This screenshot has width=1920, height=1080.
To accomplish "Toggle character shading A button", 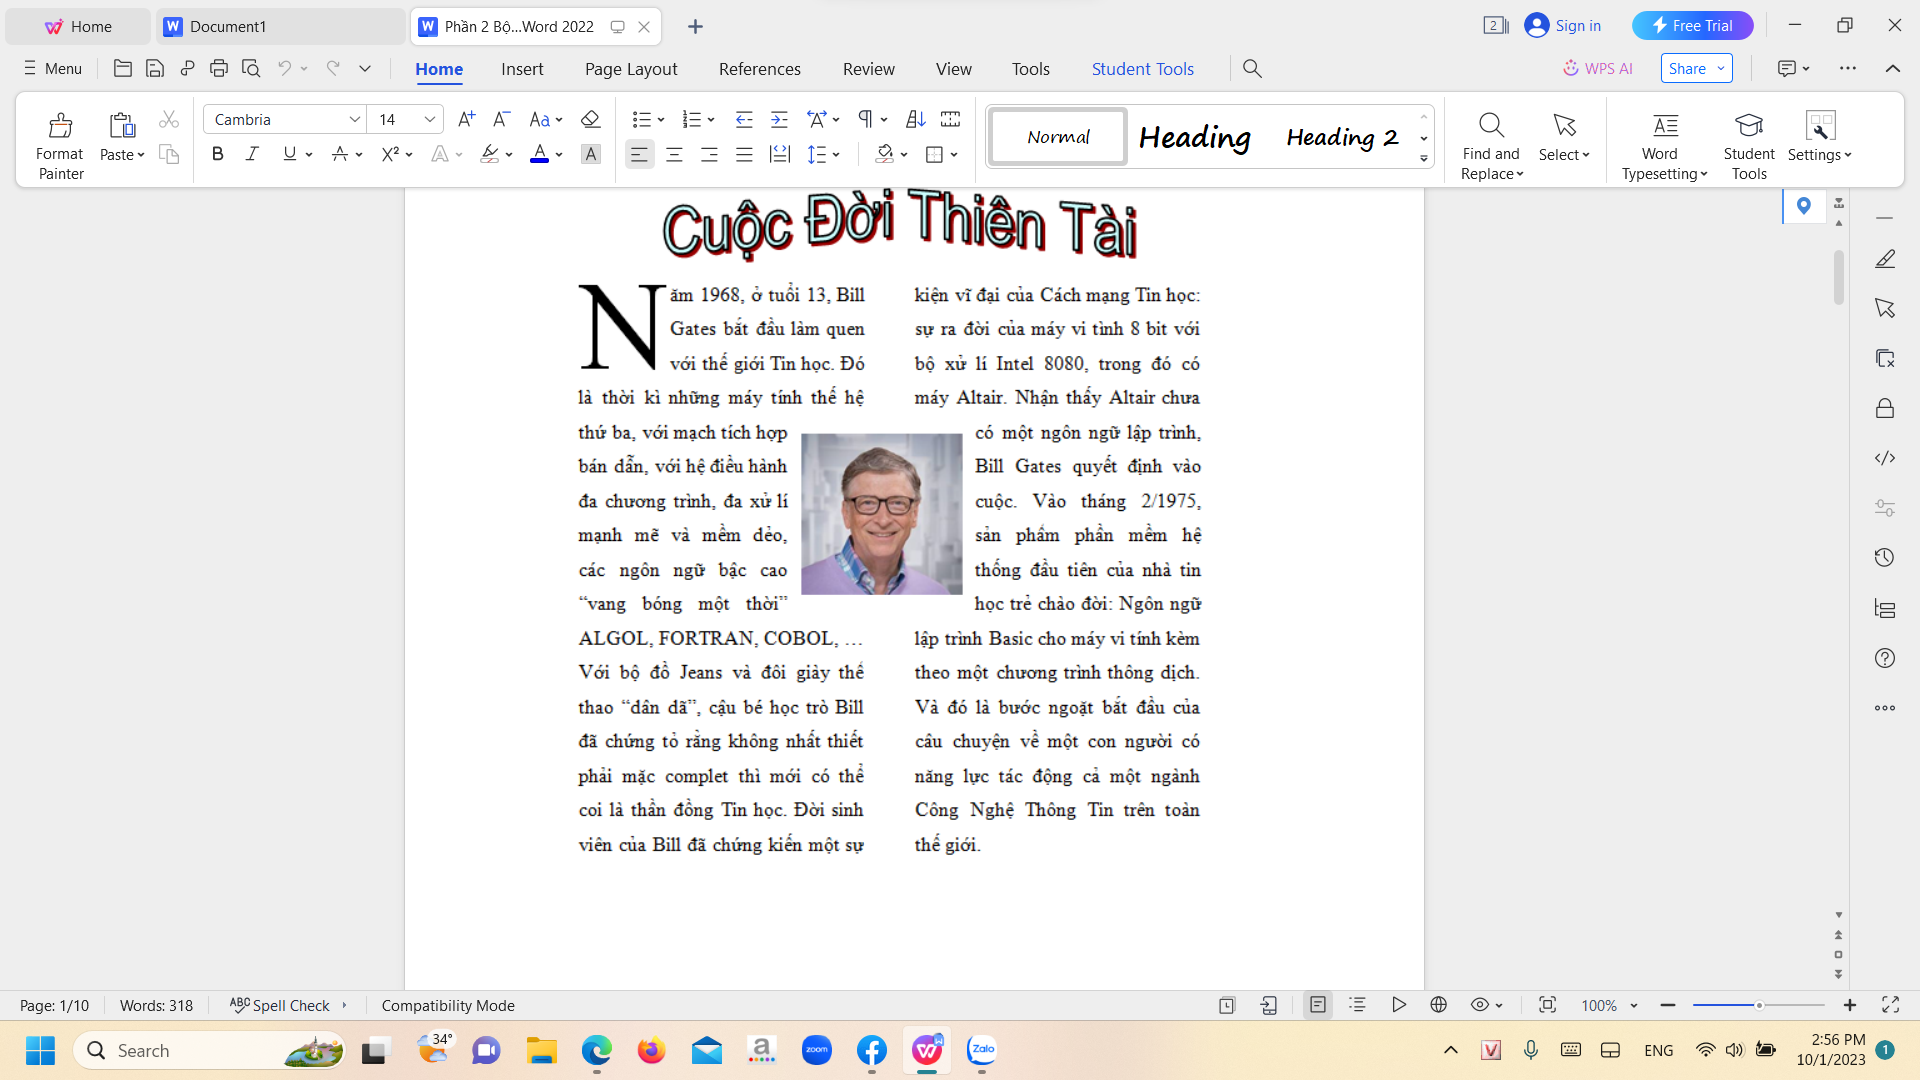I will [591, 154].
